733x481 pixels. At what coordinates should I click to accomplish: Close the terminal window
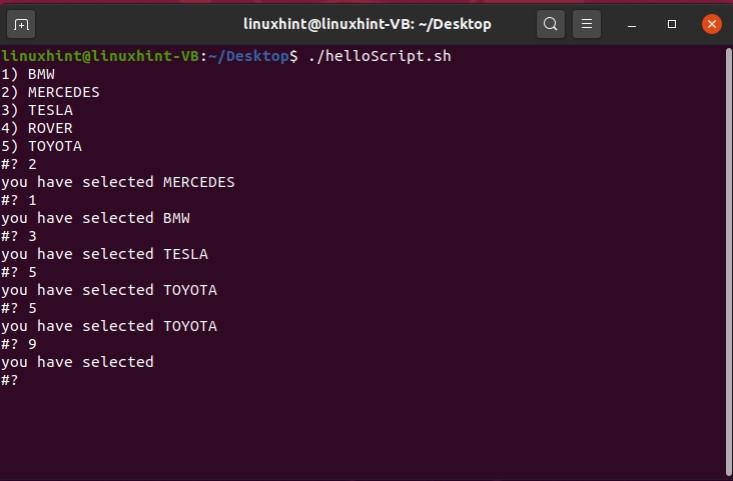pos(711,23)
